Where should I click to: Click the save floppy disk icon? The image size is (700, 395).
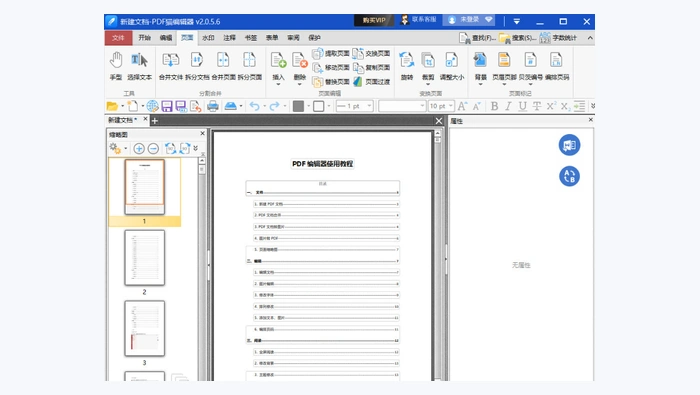tap(167, 106)
